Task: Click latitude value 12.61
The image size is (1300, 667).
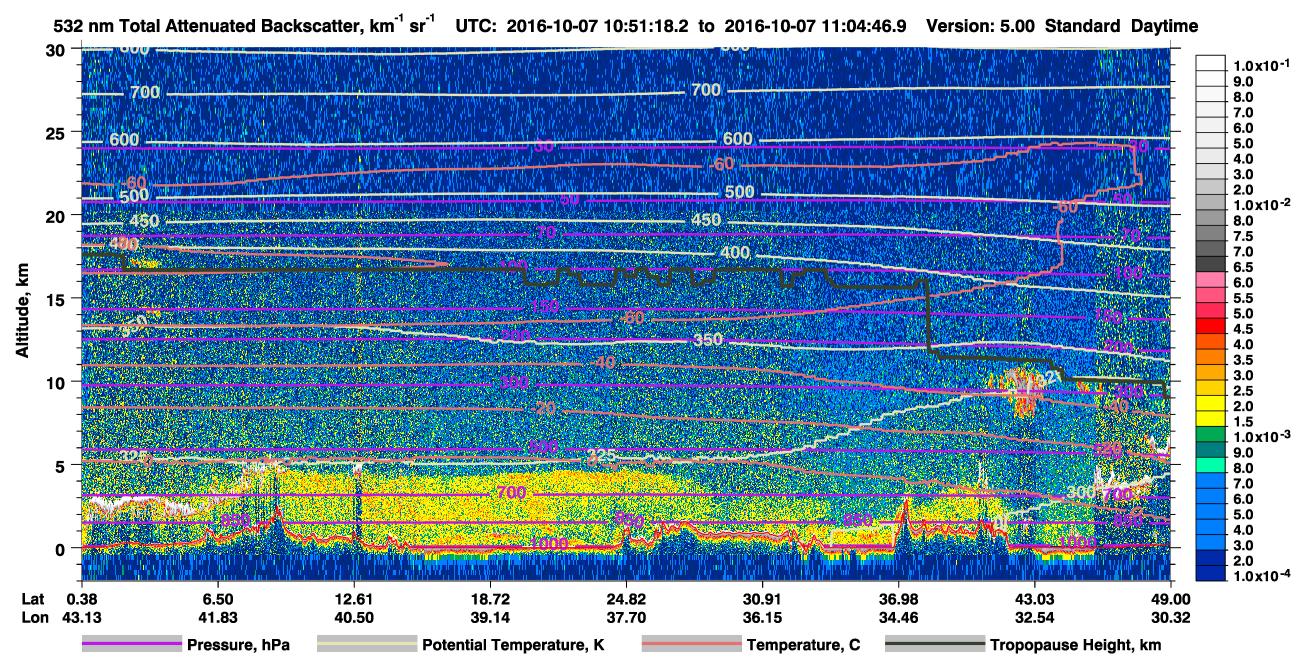Action: (354, 600)
